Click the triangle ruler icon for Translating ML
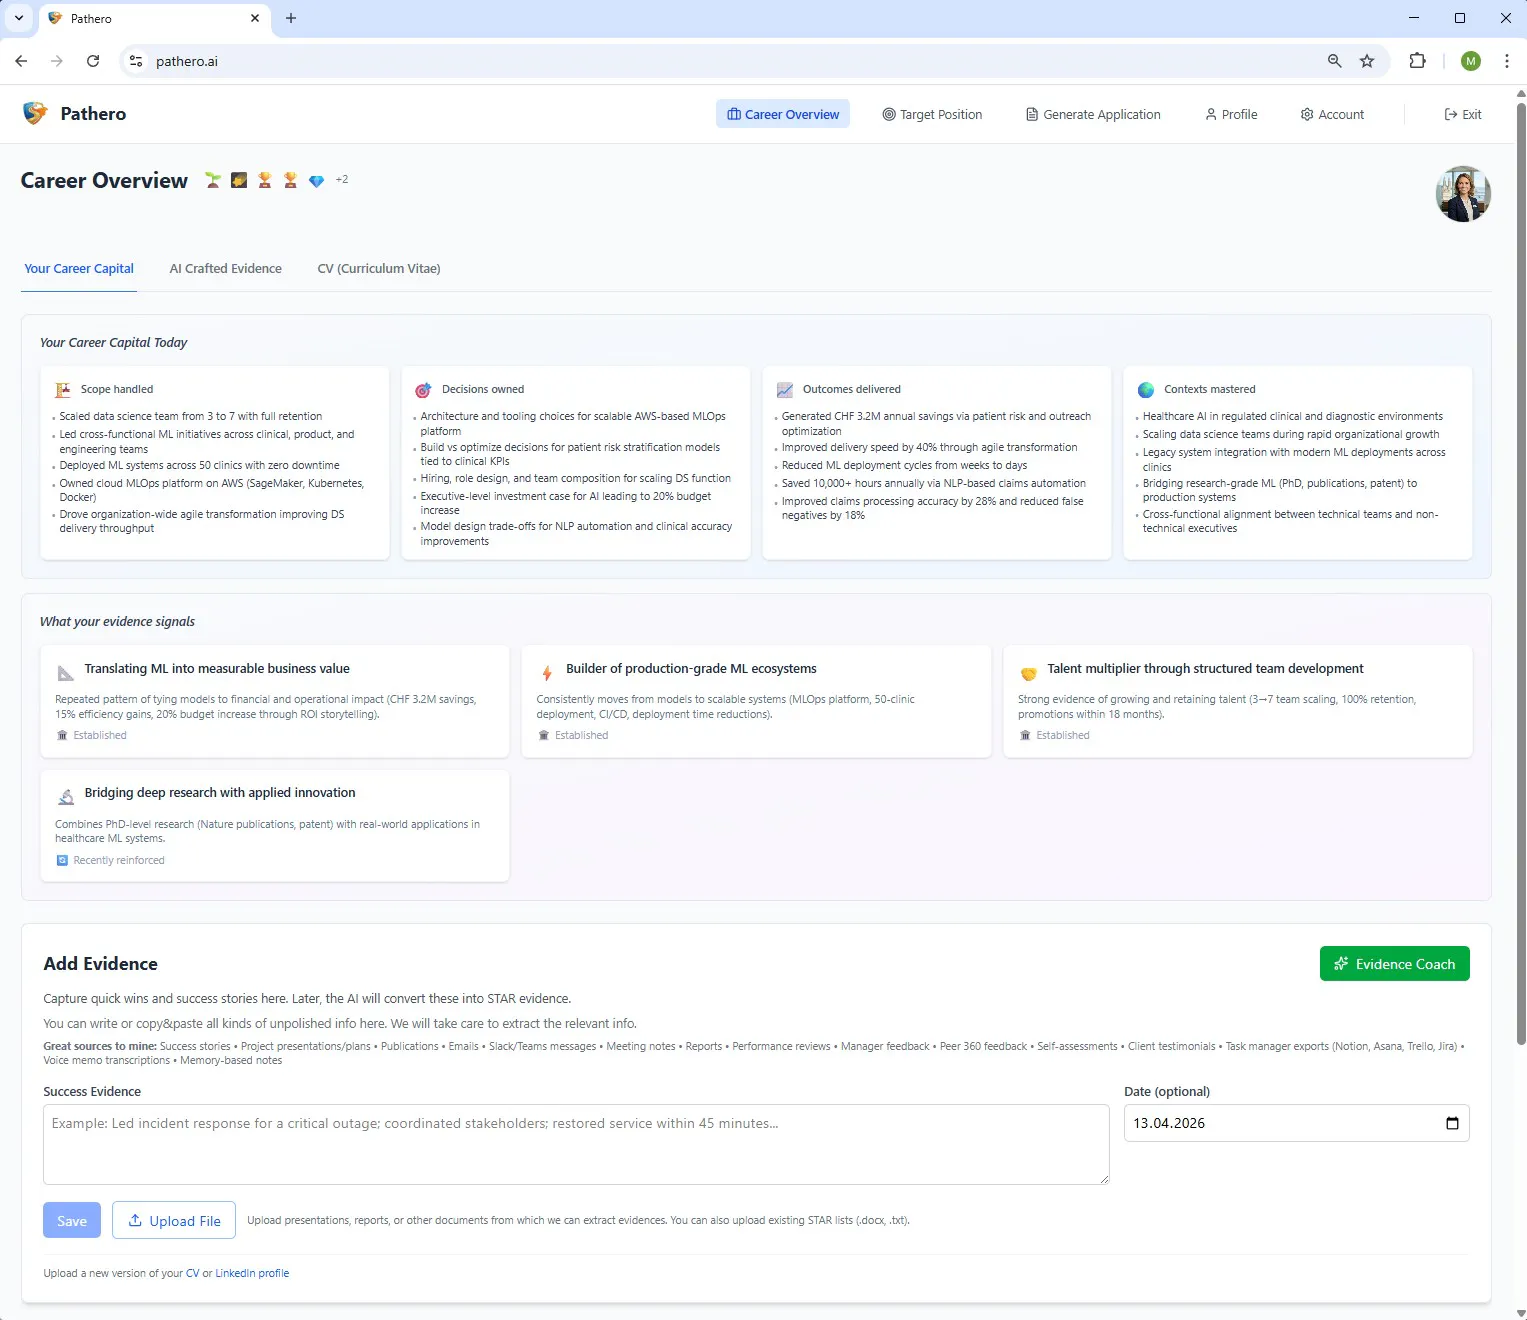The width and height of the screenshot is (1527, 1320). tap(66, 673)
